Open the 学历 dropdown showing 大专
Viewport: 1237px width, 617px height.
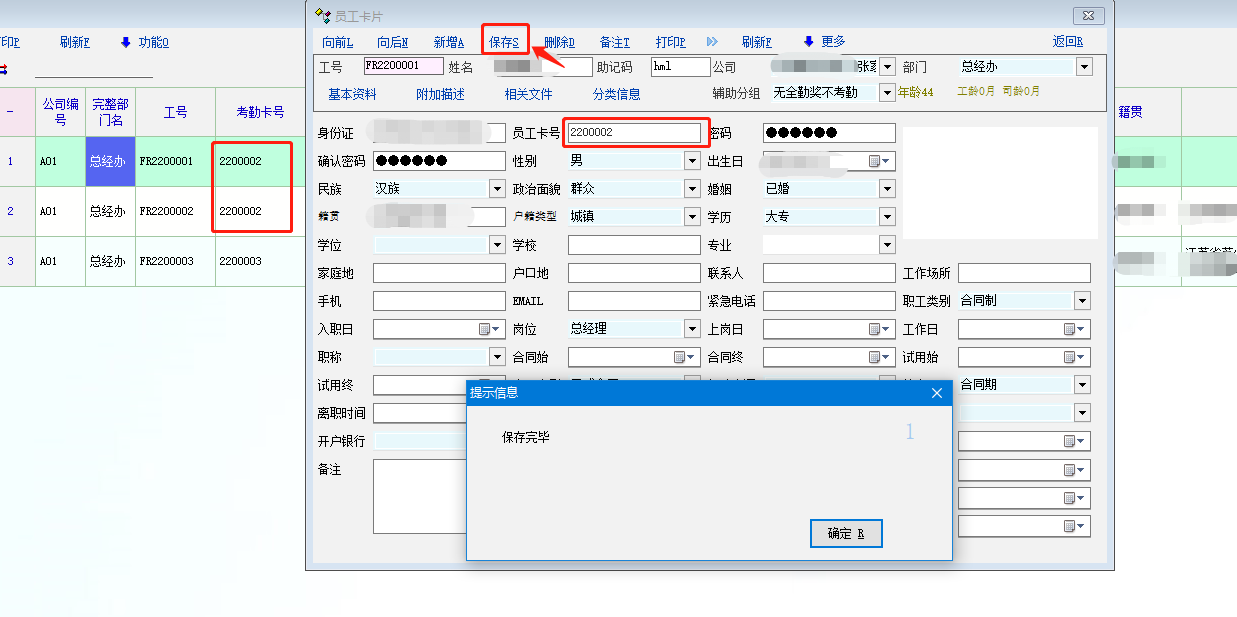tap(887, 217)
